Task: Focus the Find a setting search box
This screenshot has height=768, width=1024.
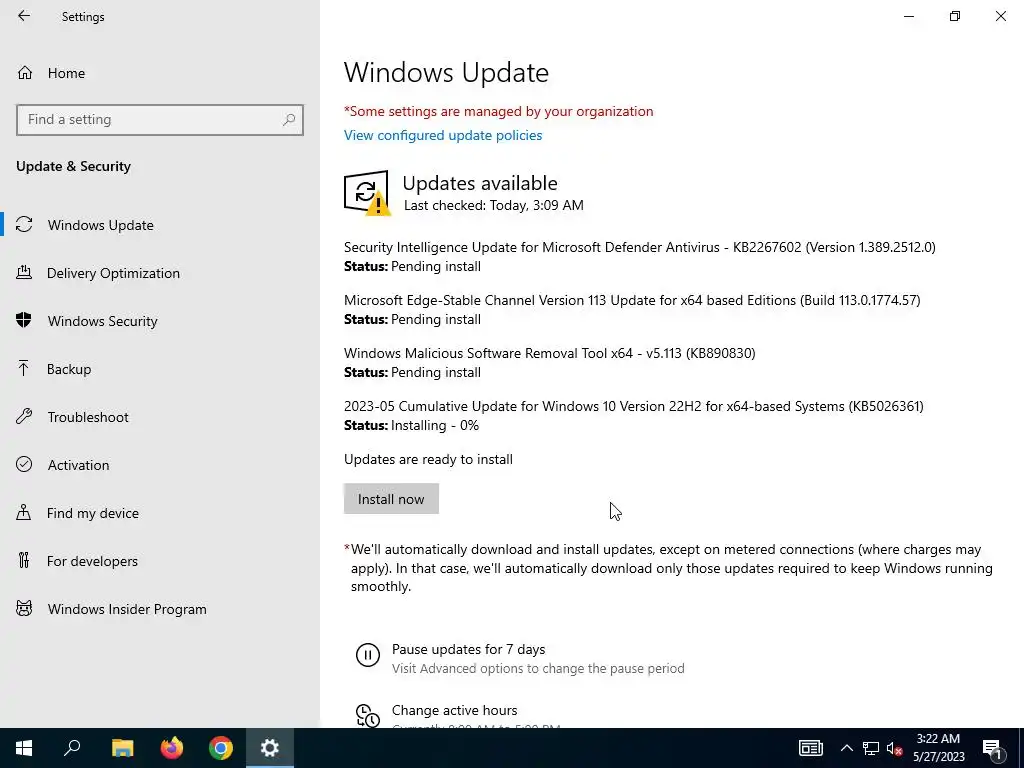Action: pos(159,120)
